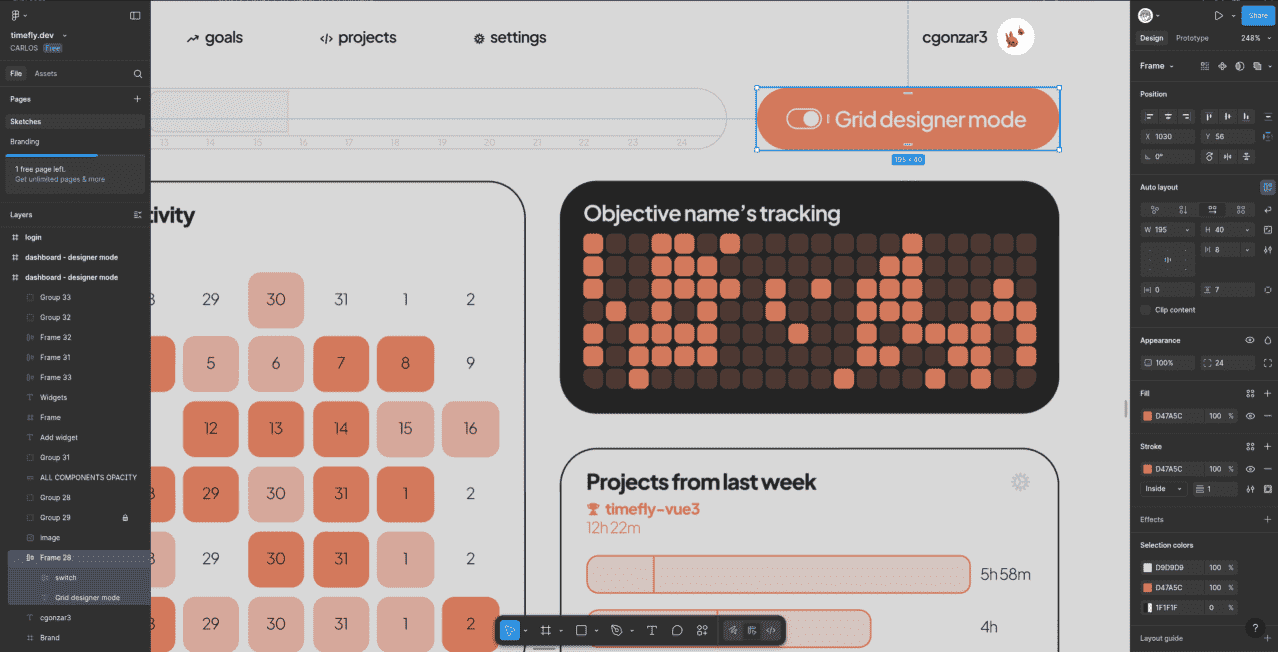This screenshot has height=652, width=1278.
Task: Select the 'Group 29' layer
Action: [55, 517]
